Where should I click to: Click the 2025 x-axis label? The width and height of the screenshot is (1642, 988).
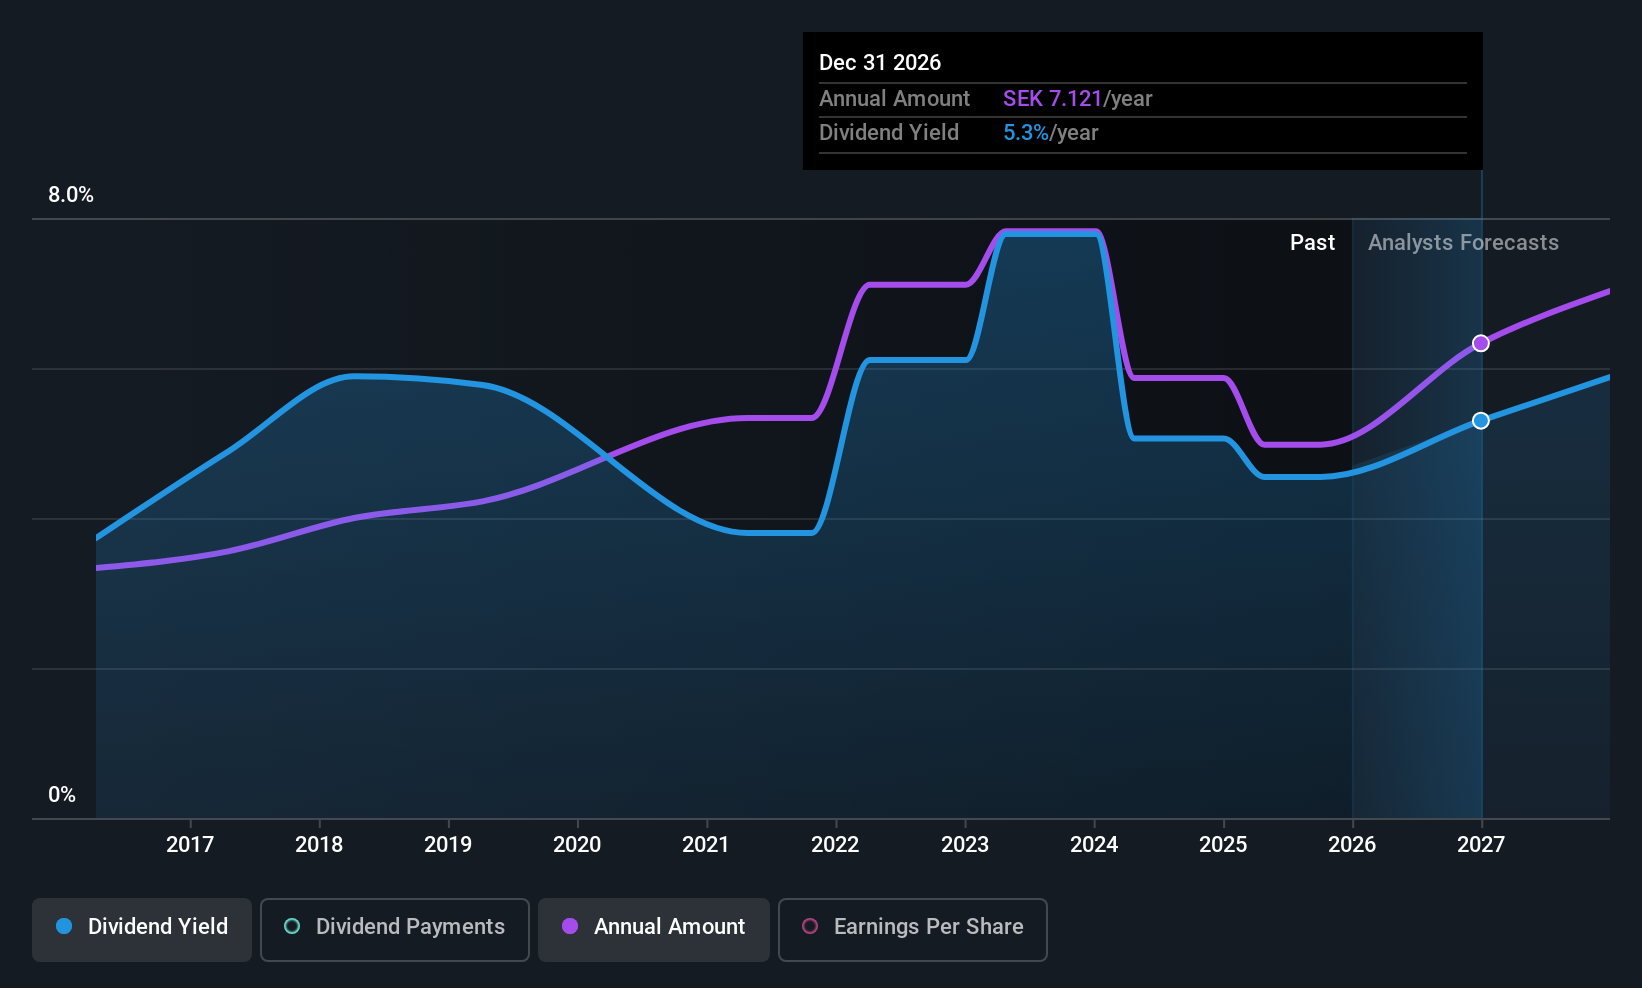pos(1223,845)
